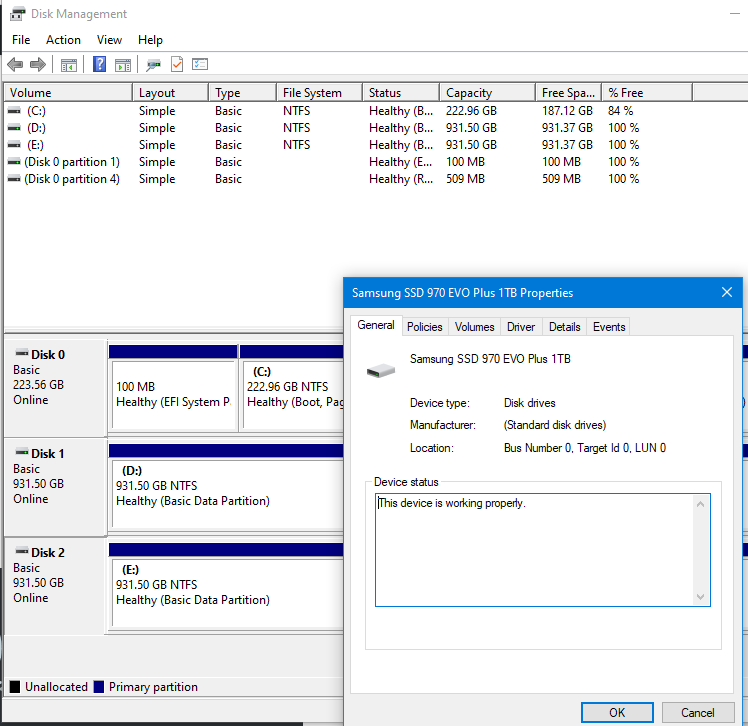This screenshot has height=726, width=748.
Task: Switch to the Details tab
Action: click(564, 327)
